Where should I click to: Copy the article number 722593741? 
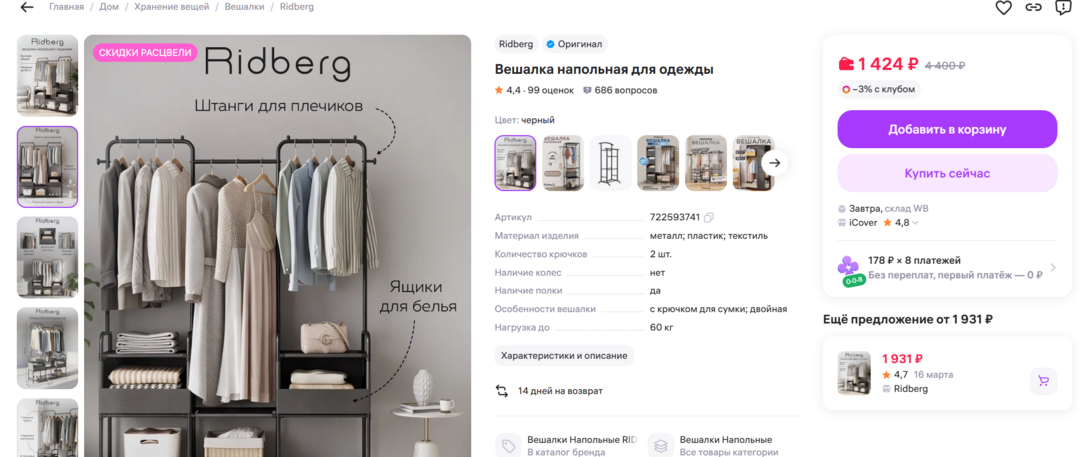(x=709, y=217)
